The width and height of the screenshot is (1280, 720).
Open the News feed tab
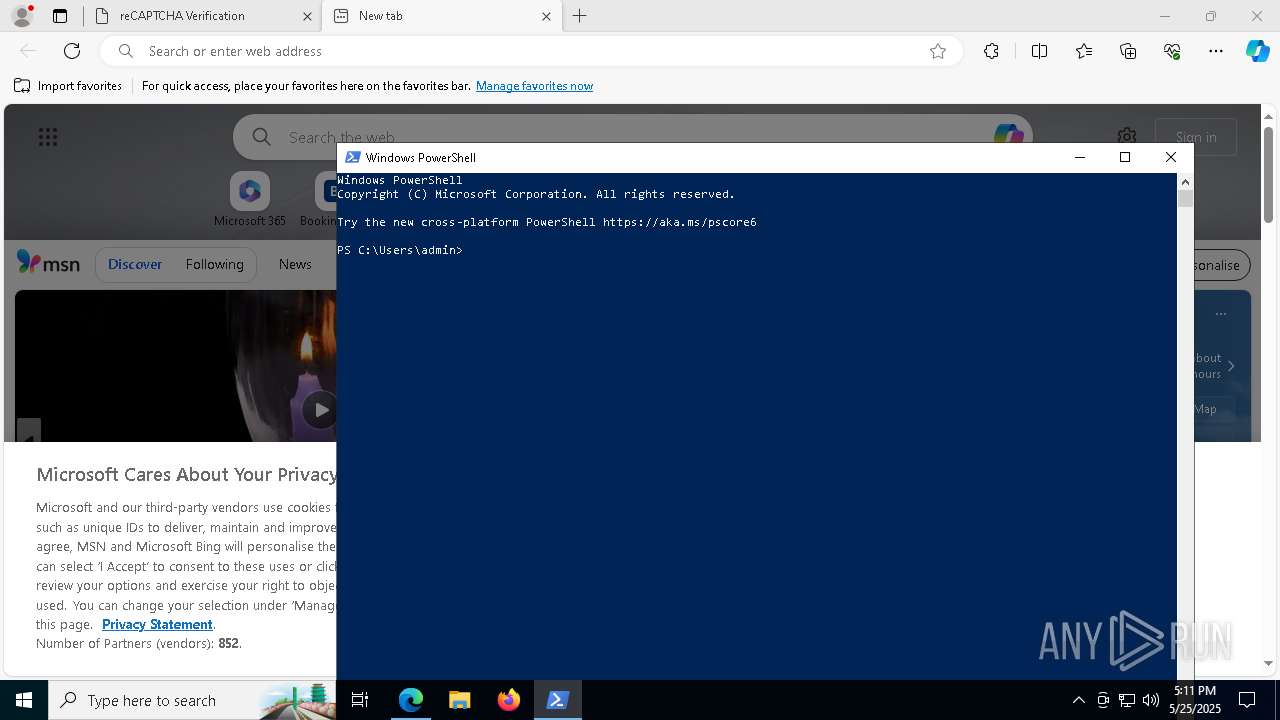tap(295, 264)
